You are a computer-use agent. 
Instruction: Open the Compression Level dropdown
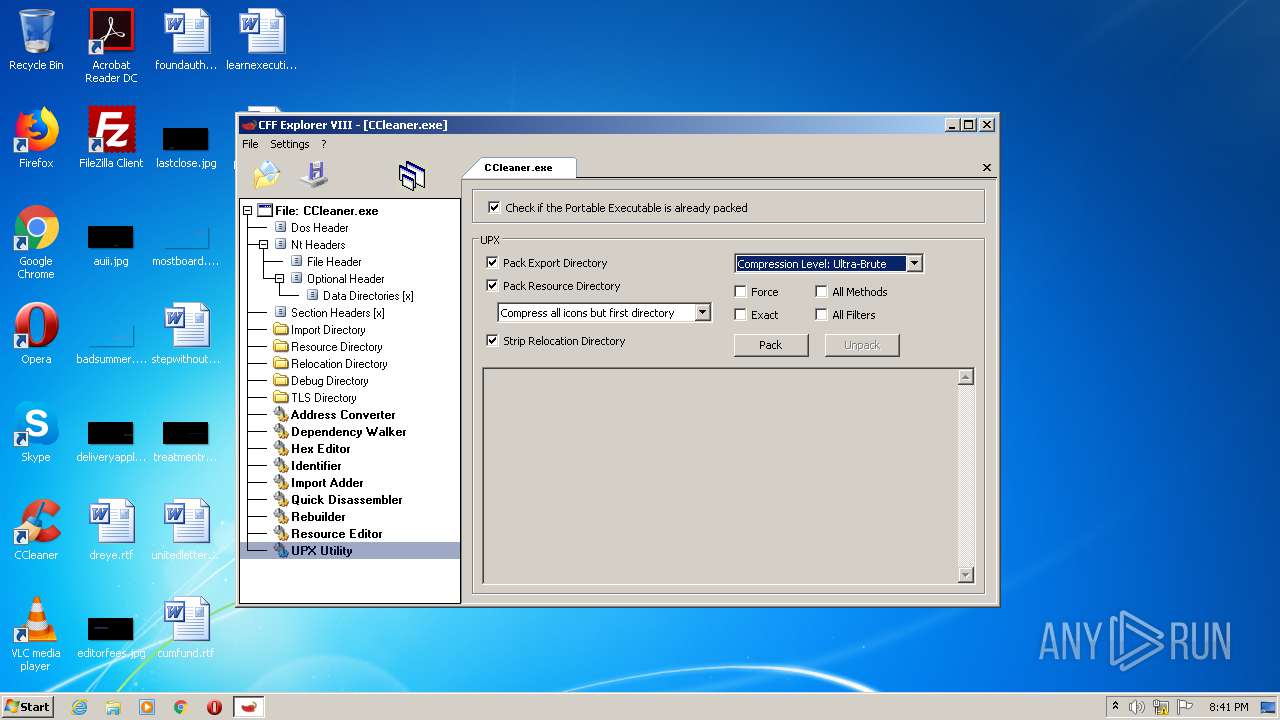tap(914, 264)
